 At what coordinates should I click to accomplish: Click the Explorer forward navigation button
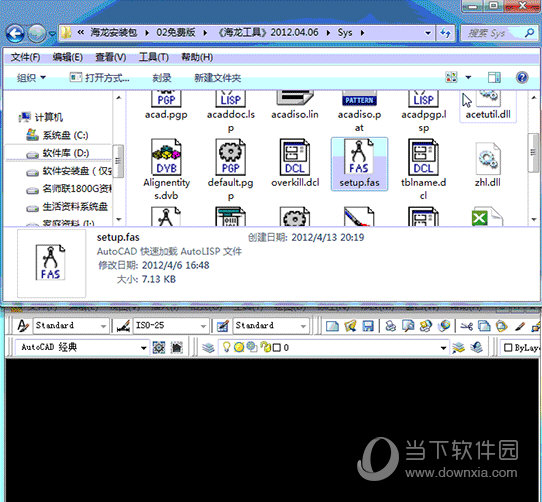click(x=37, y=34)
